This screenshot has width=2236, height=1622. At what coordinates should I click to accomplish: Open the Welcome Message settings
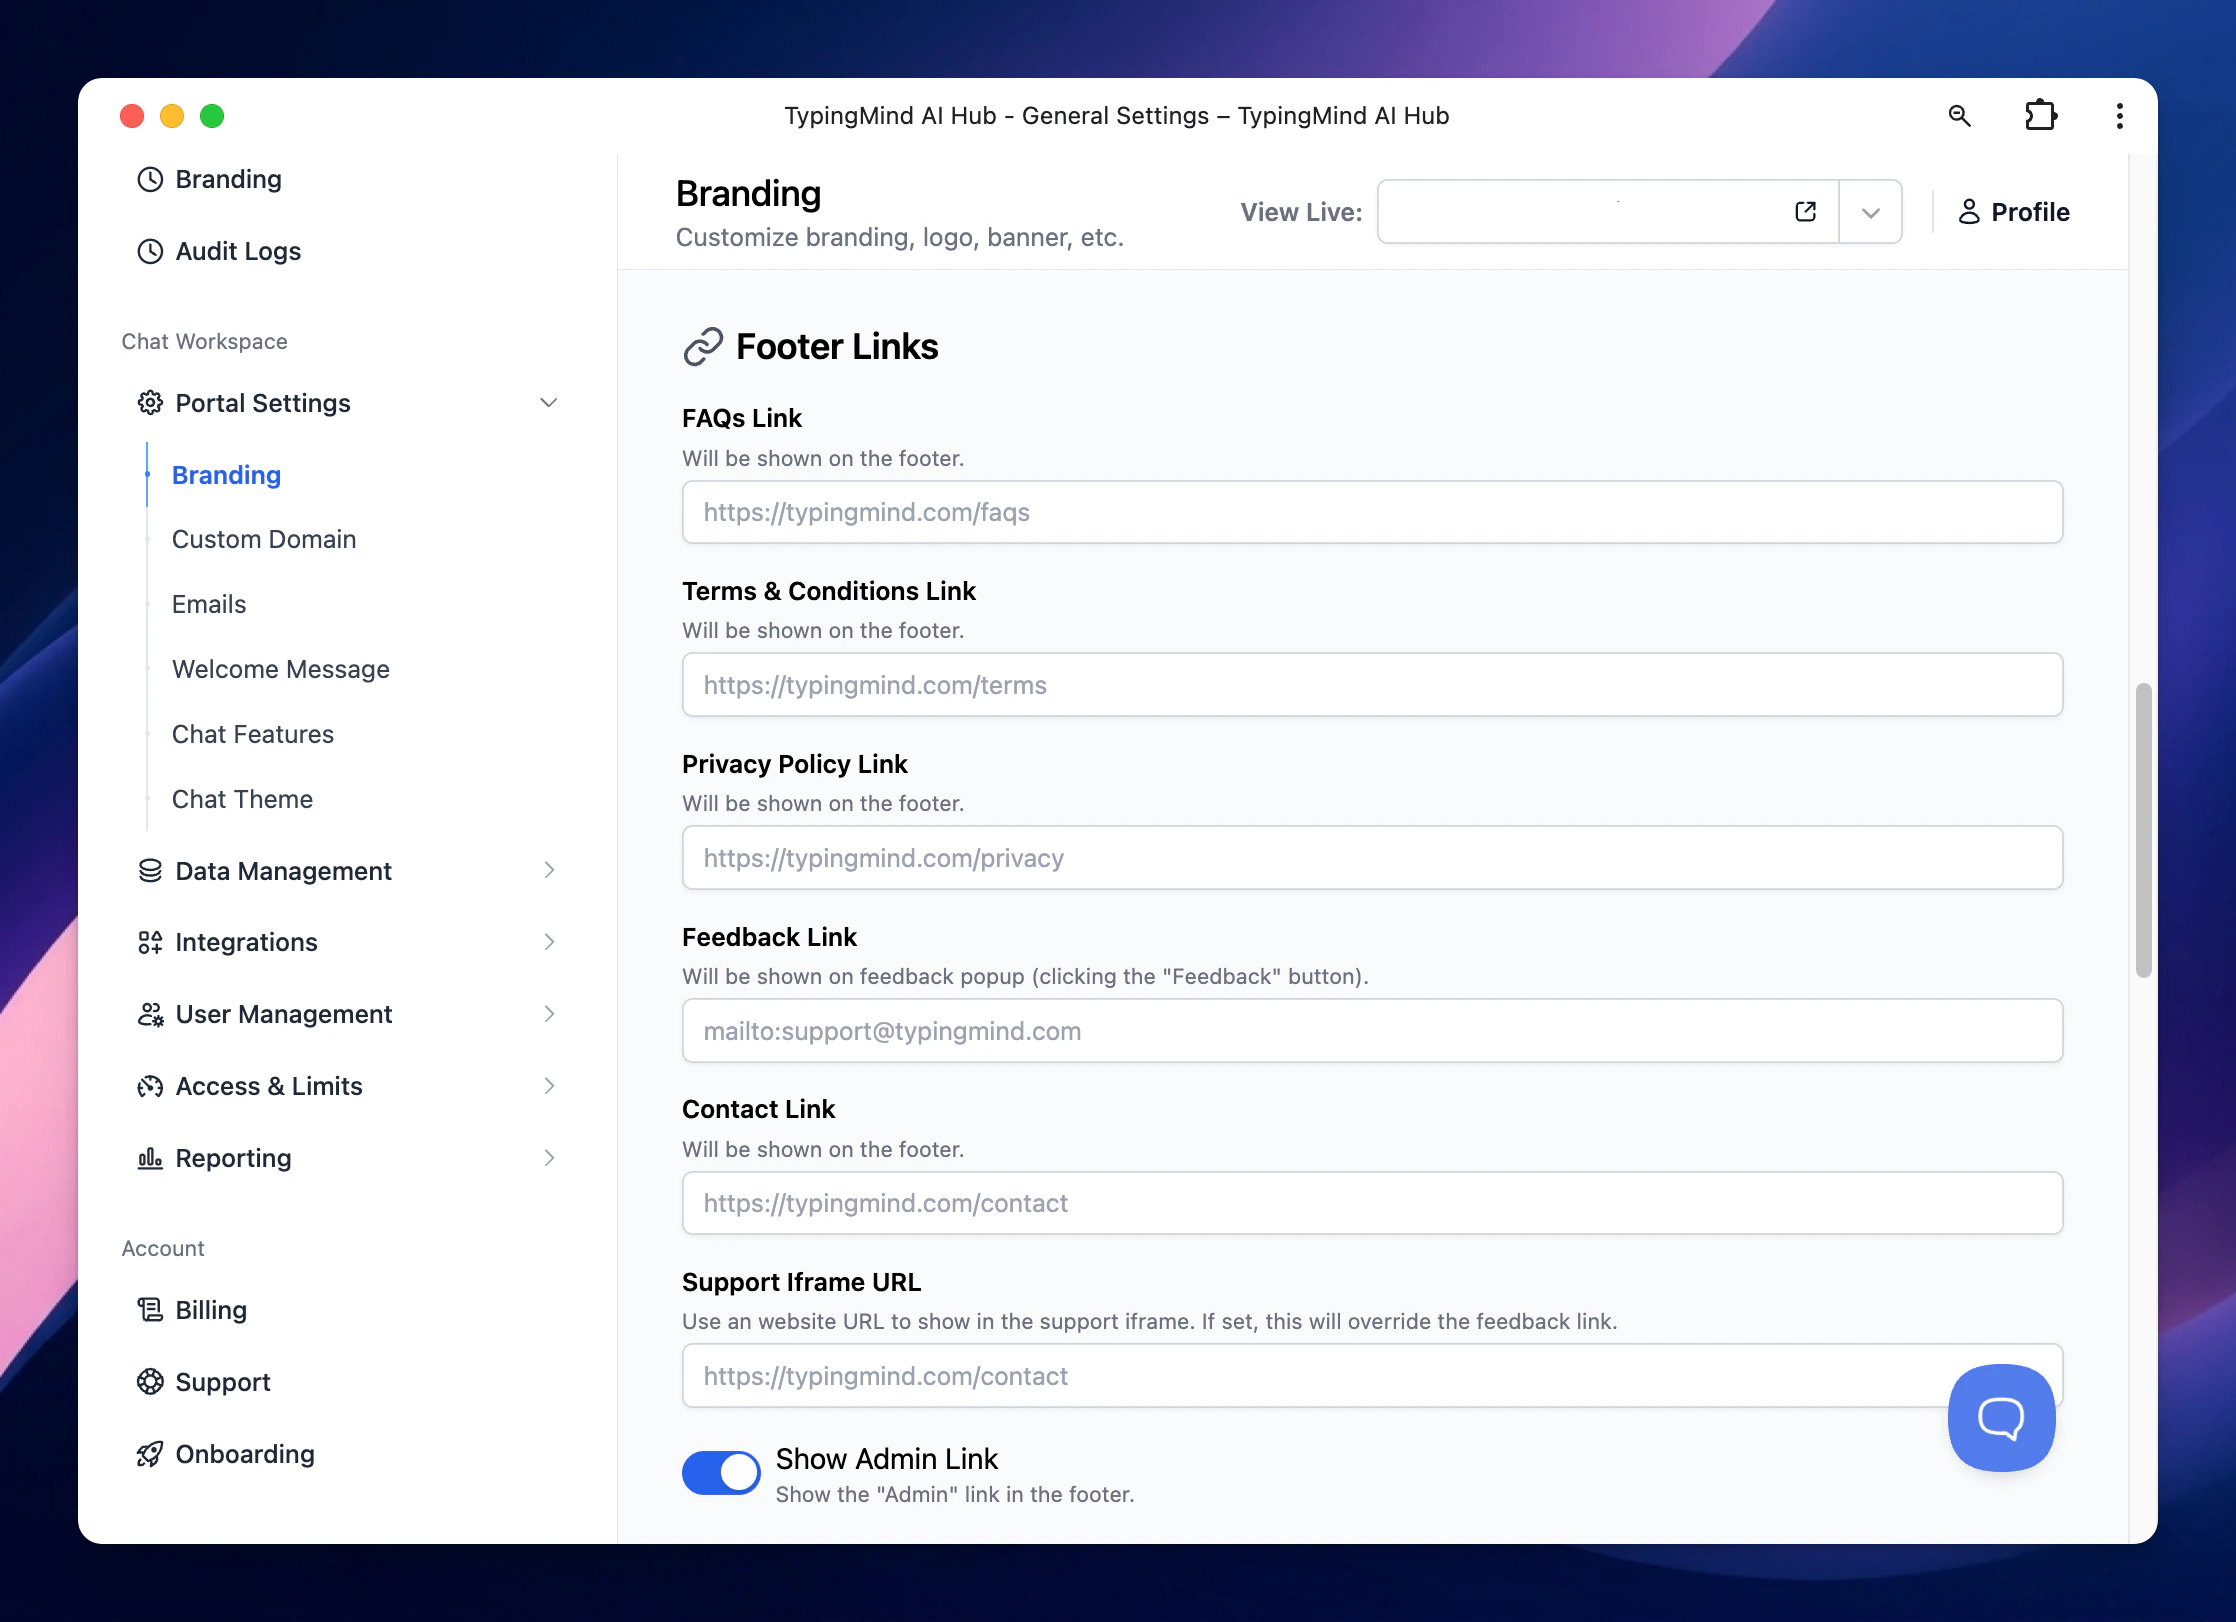(x=281, y=670)
